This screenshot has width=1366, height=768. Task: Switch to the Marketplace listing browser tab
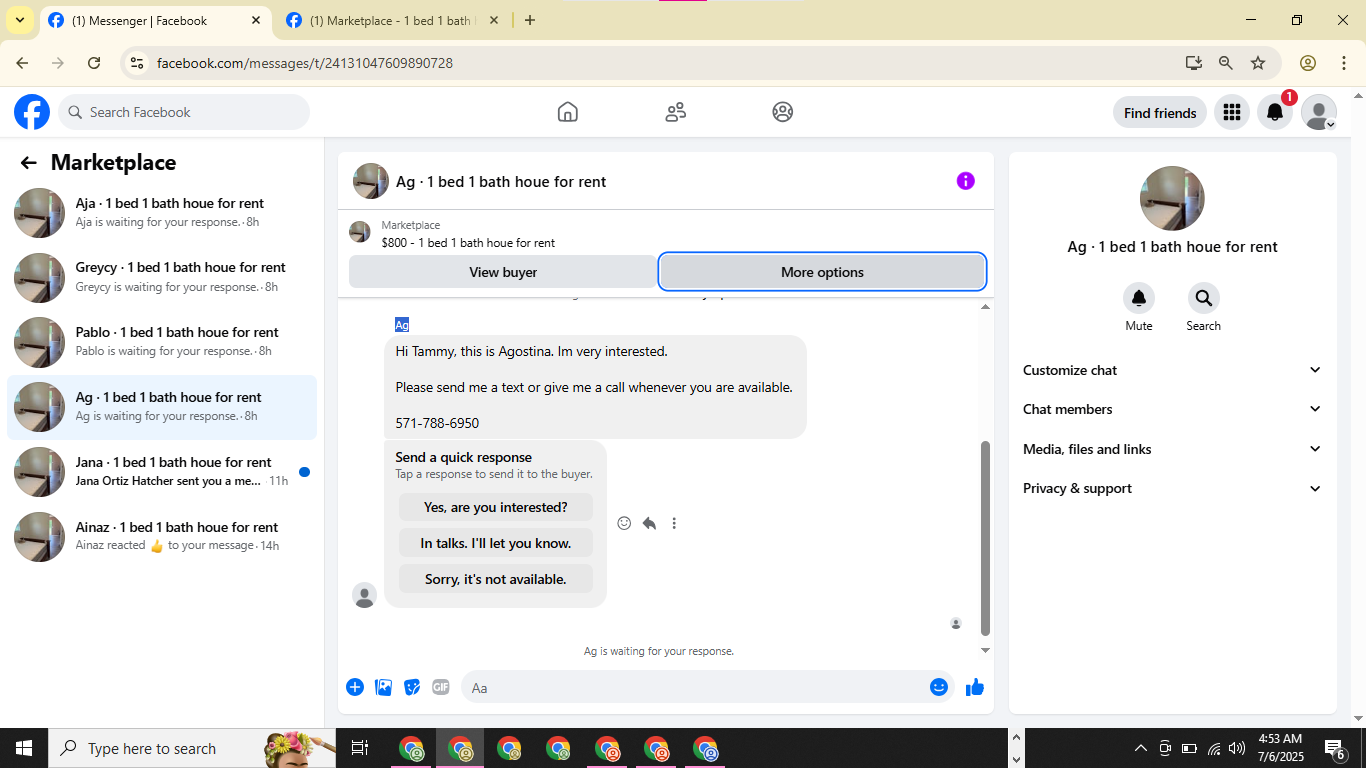pos(391,20)
